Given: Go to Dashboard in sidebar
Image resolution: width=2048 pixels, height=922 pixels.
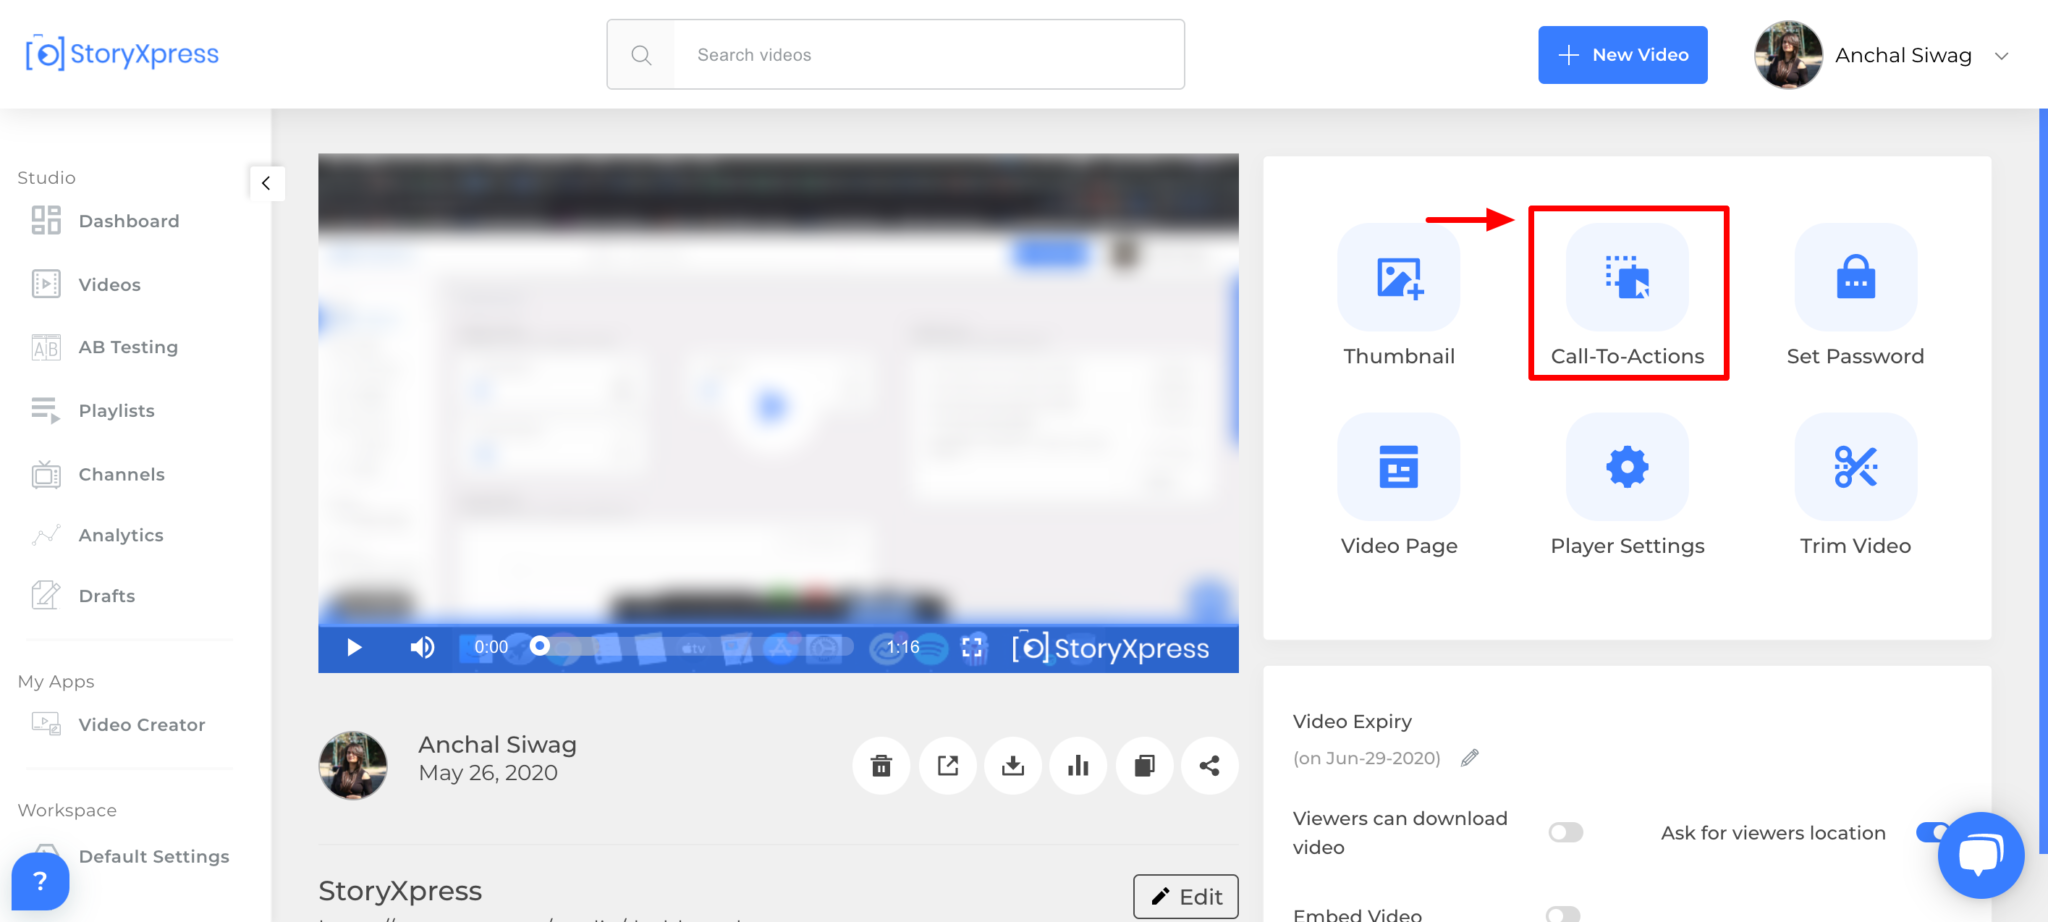Looking at the screenshot, I should (x=105, y=221).
